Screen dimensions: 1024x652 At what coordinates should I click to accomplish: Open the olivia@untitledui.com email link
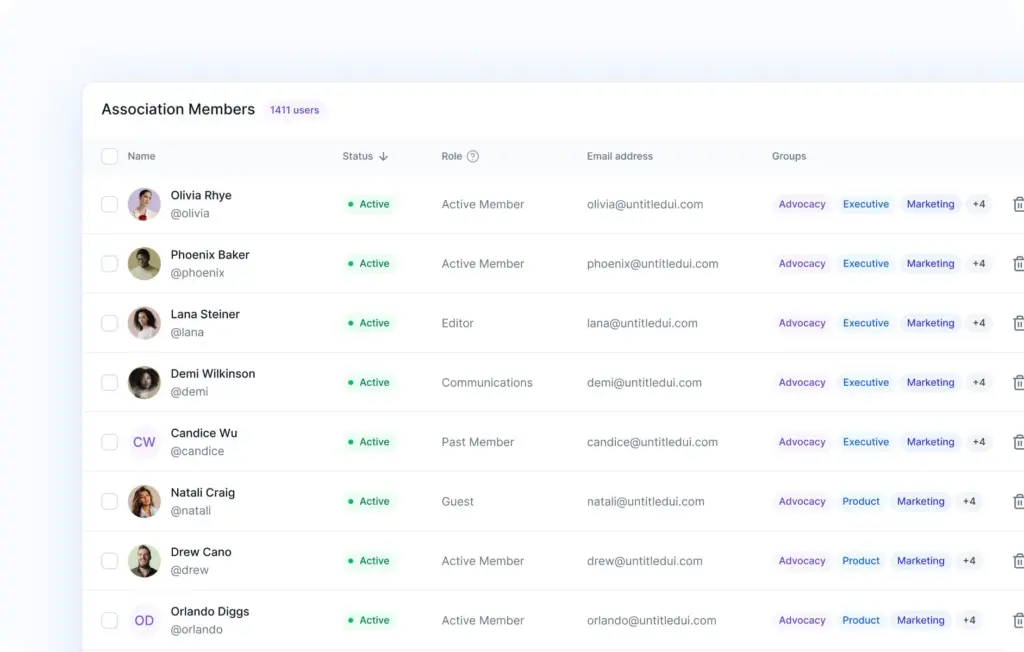click(x=644, y=204)
